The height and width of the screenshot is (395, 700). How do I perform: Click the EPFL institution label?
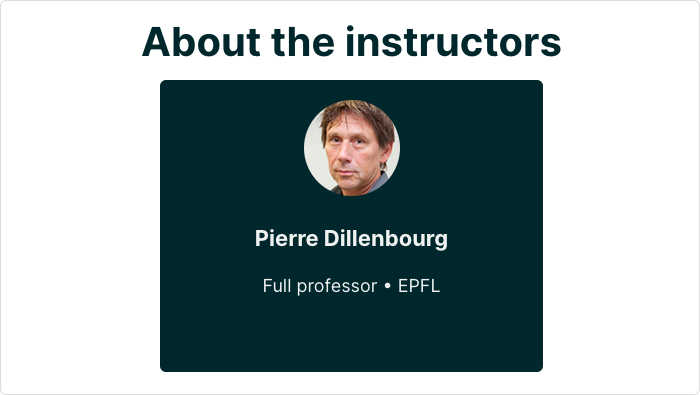click(419, 286)
